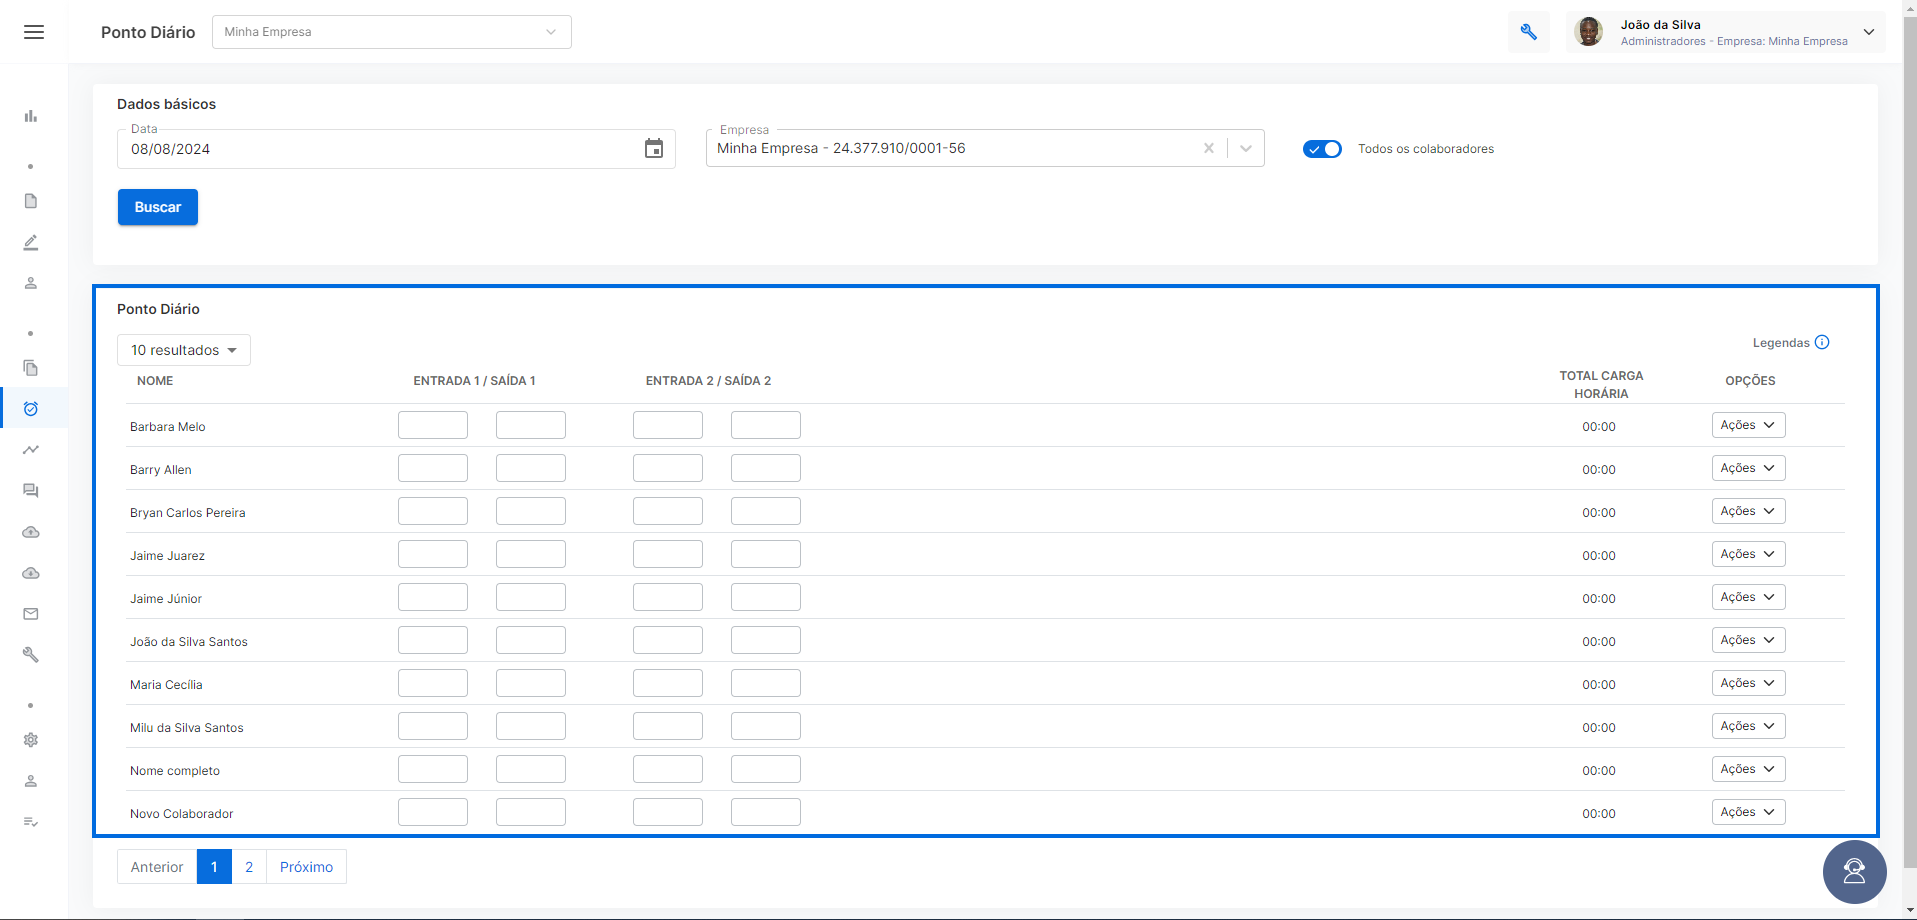The height and width of the screenshot is (920, 1917).
Task: Go to page 2 of results
Action: (249, 867)
